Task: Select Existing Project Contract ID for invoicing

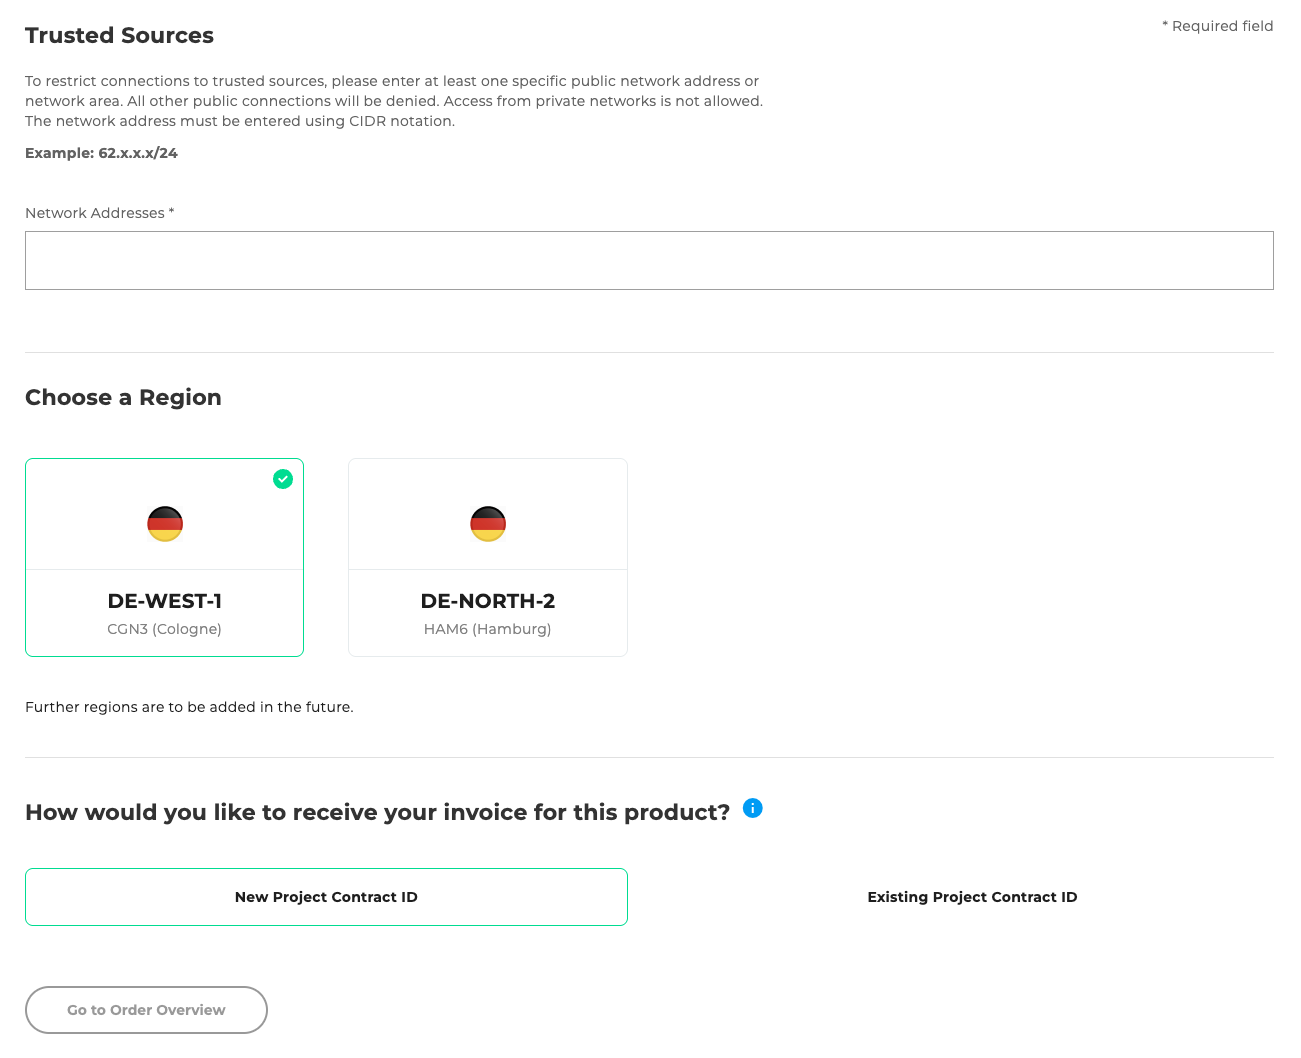Action: point(971,897)
